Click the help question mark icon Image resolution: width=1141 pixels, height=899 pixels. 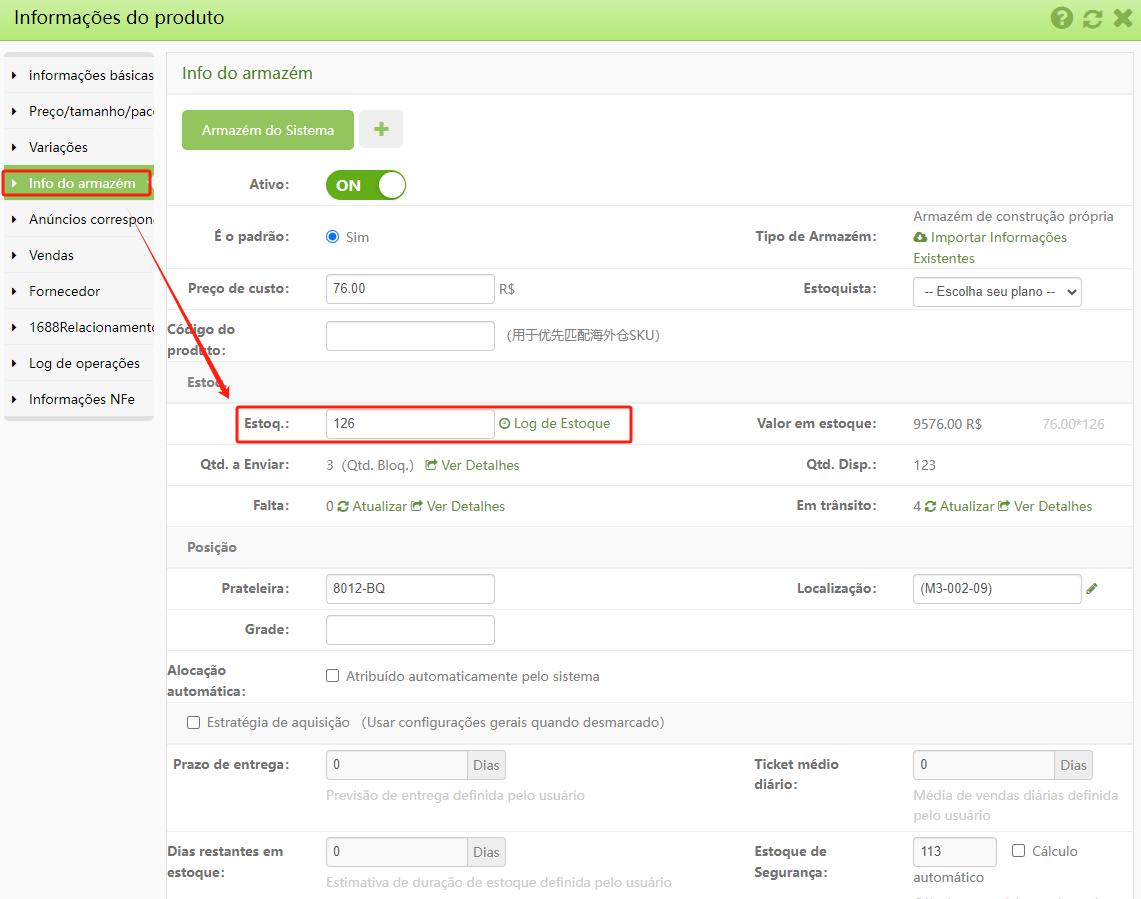(1062, 18)
